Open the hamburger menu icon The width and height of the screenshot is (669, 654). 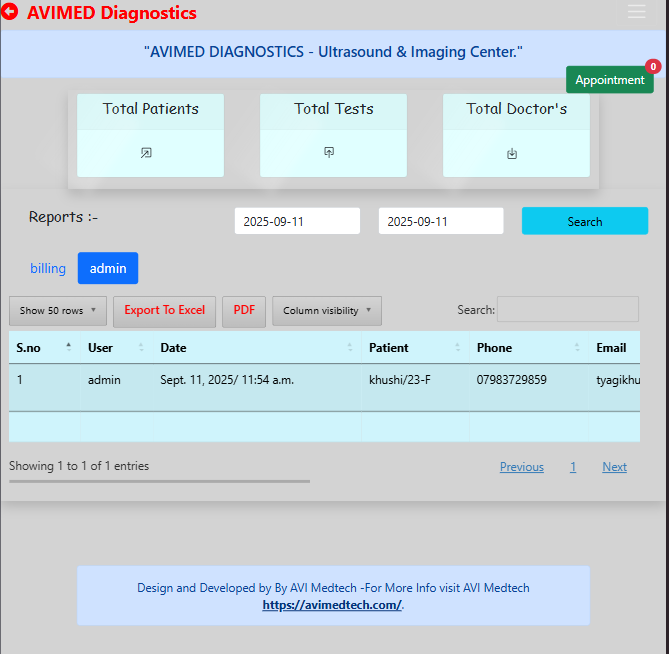(x=636, y=12)
